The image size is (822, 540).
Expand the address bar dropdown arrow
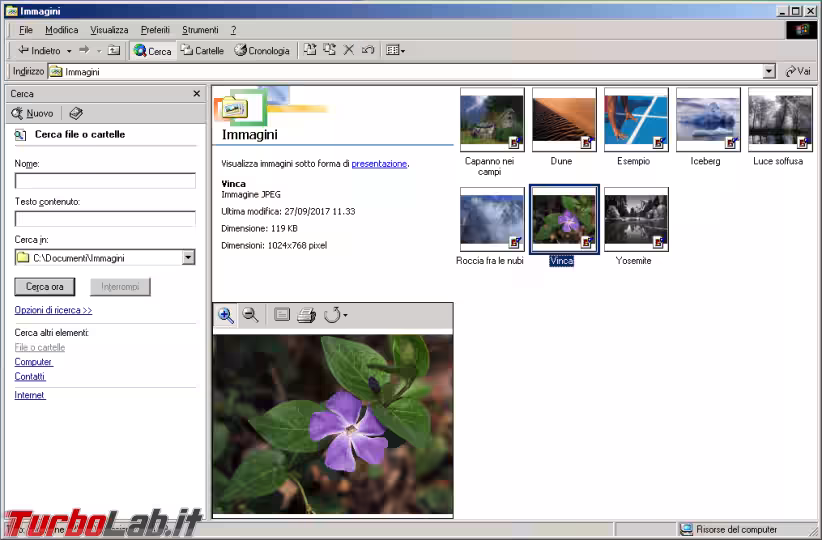[769, 72]
